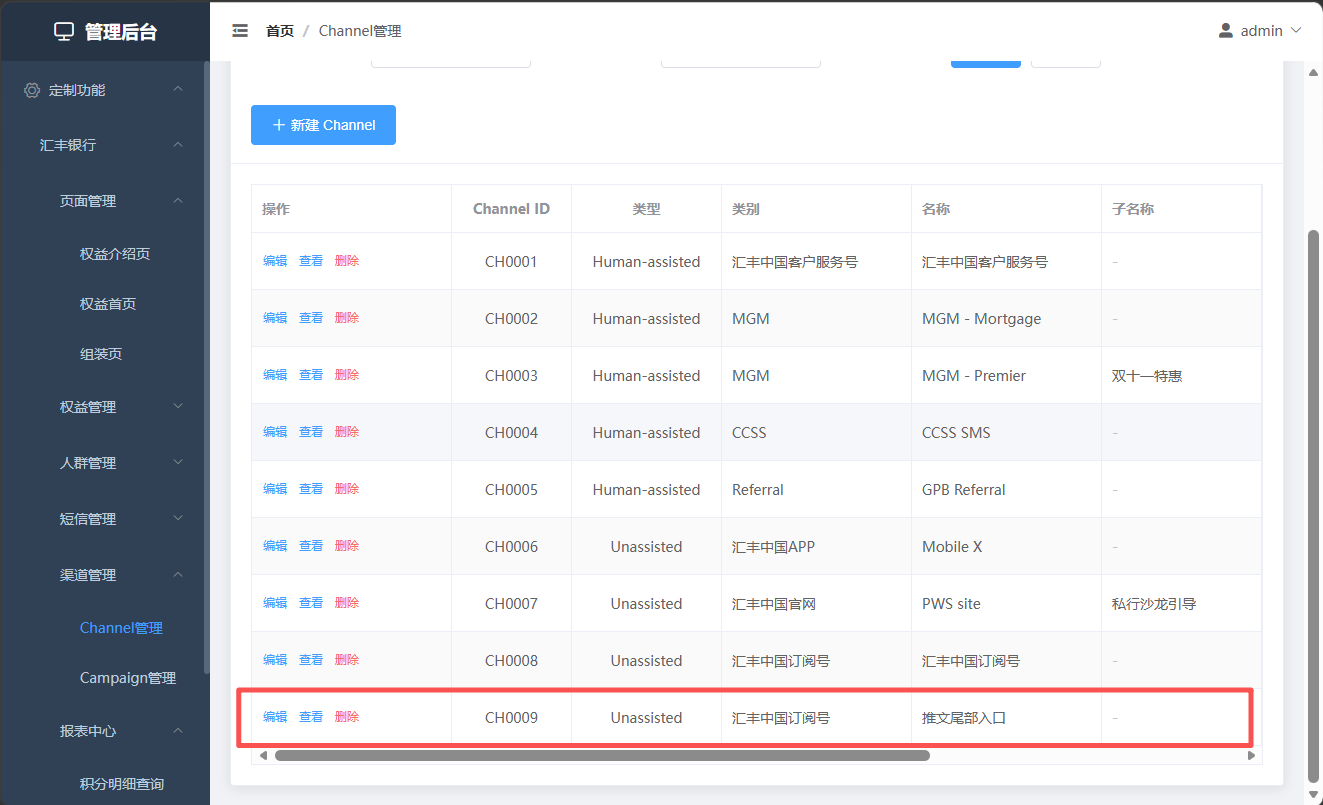Open 权益介绍页 in sidebar
The width and height of the screenshot is (1323, 805).
click(115, 254)
